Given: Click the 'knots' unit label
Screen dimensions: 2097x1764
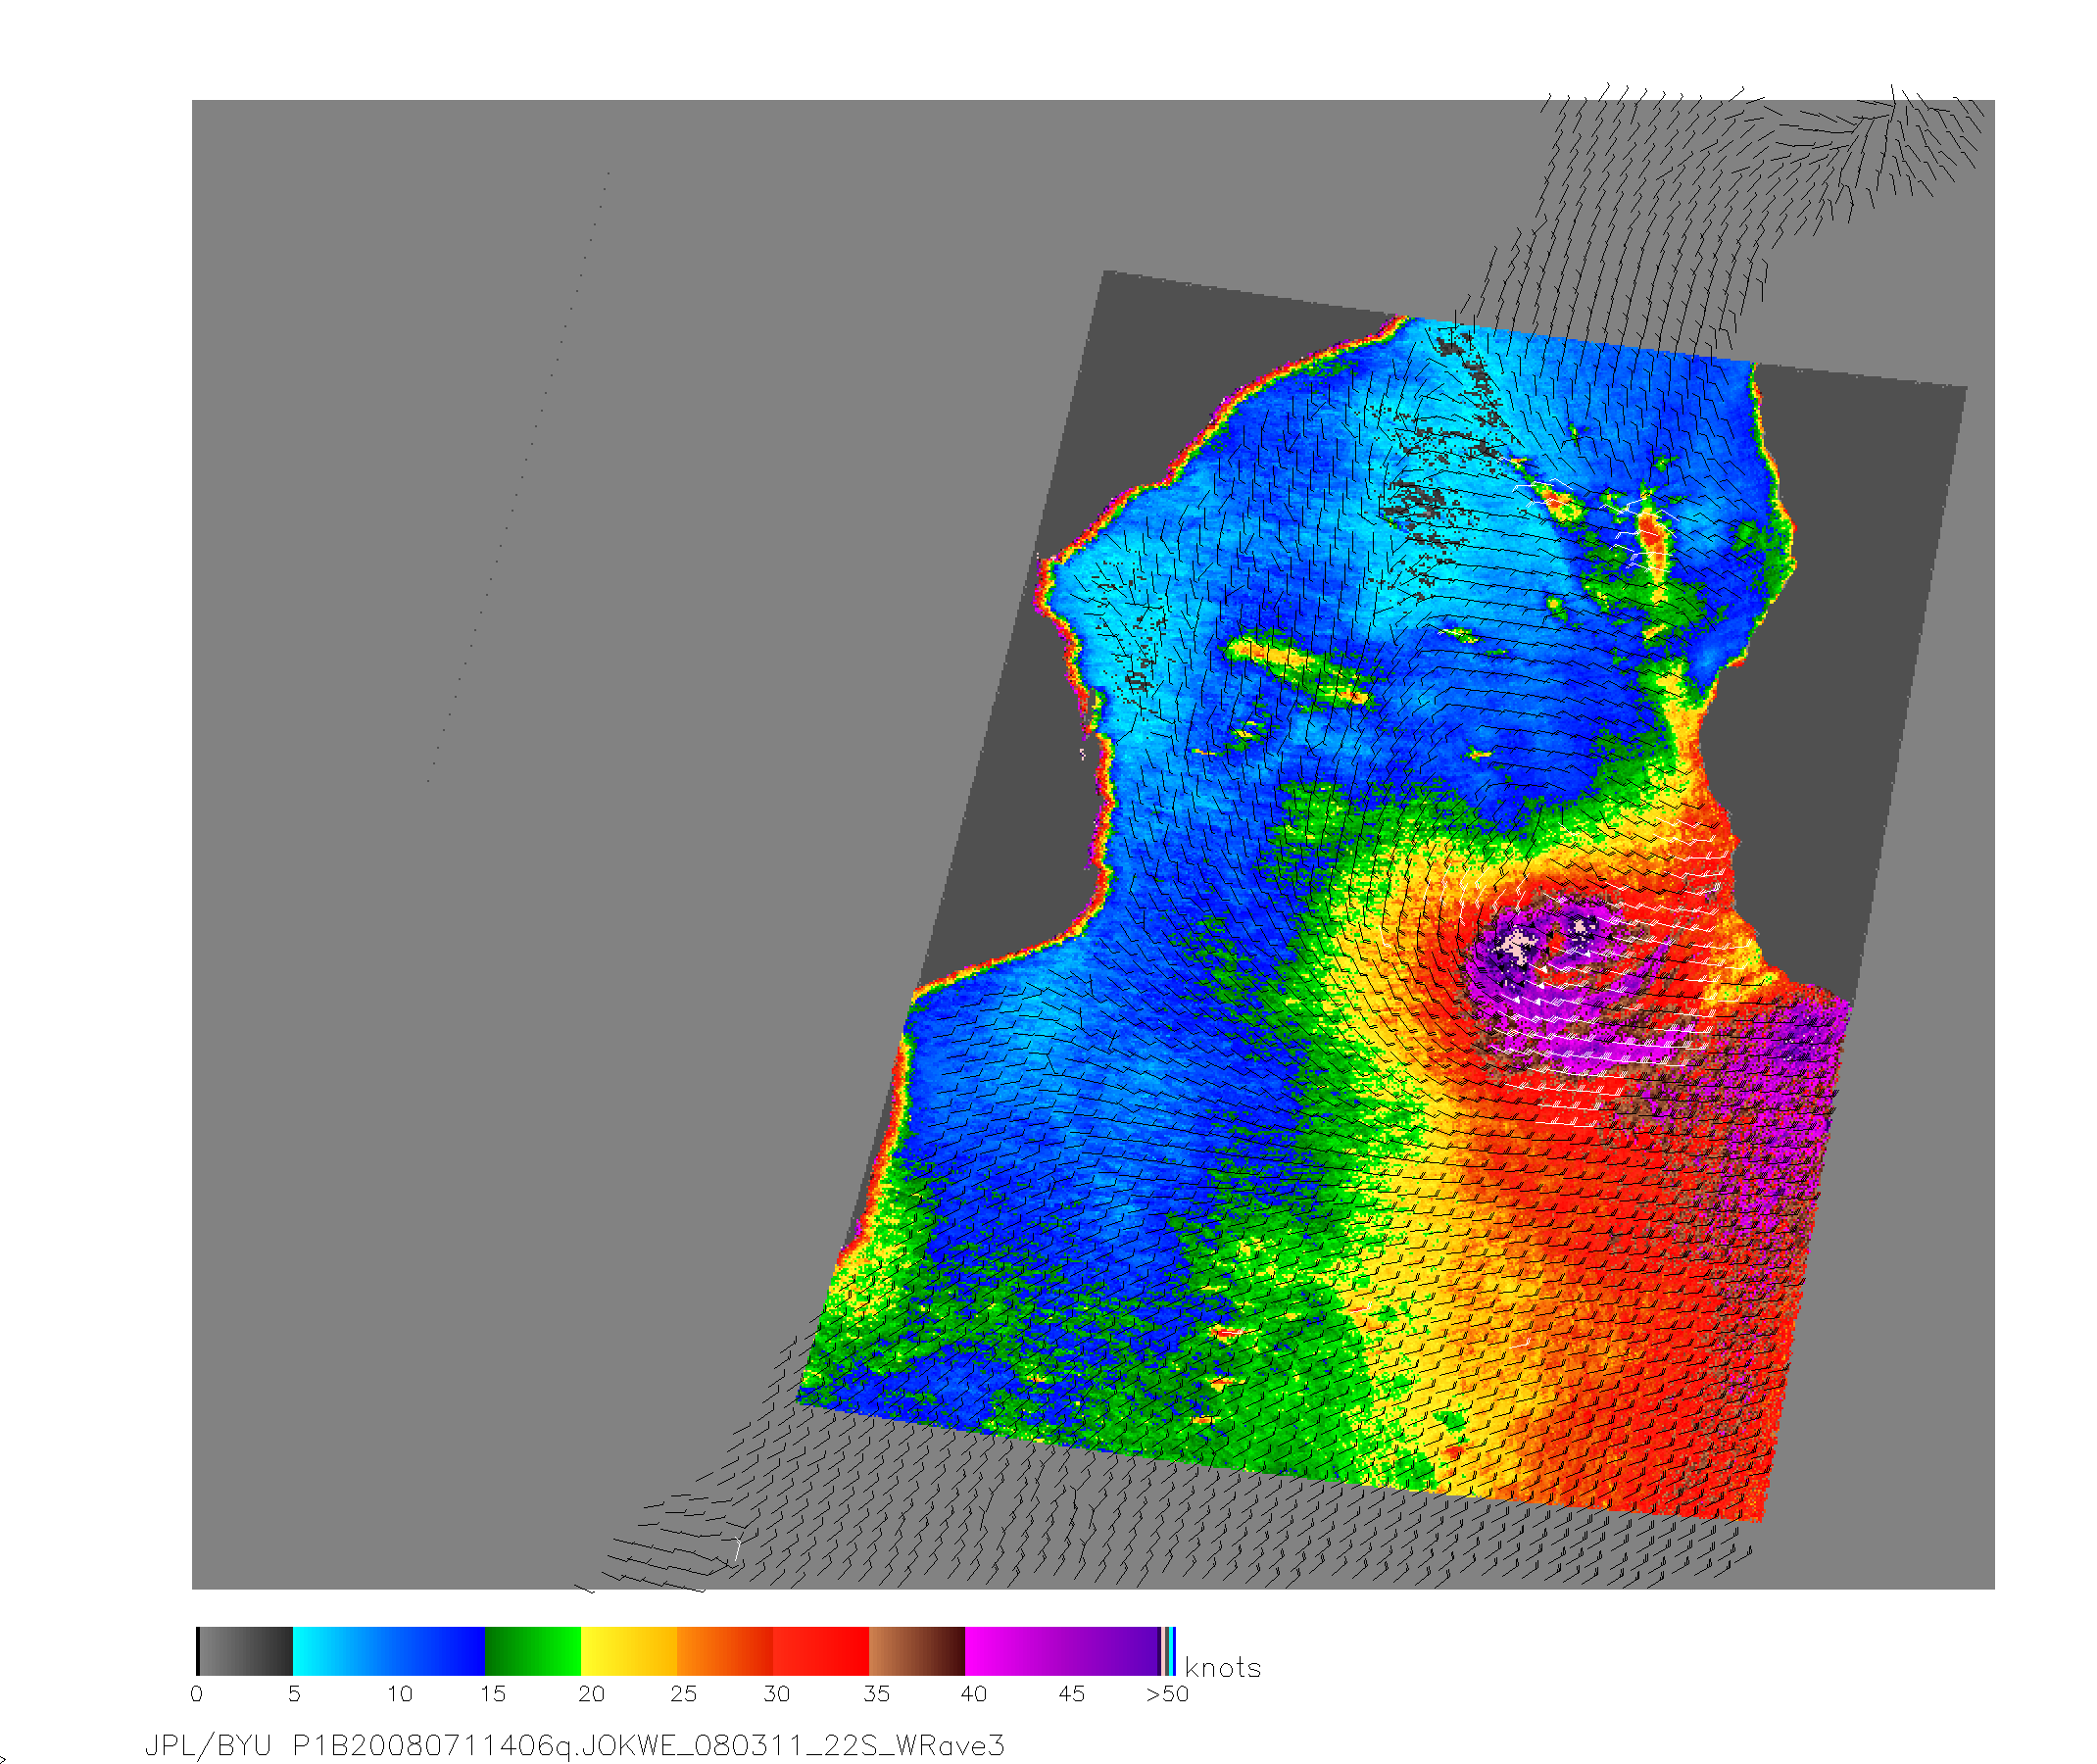Looking at the screenshot, I should 1222,1668.
